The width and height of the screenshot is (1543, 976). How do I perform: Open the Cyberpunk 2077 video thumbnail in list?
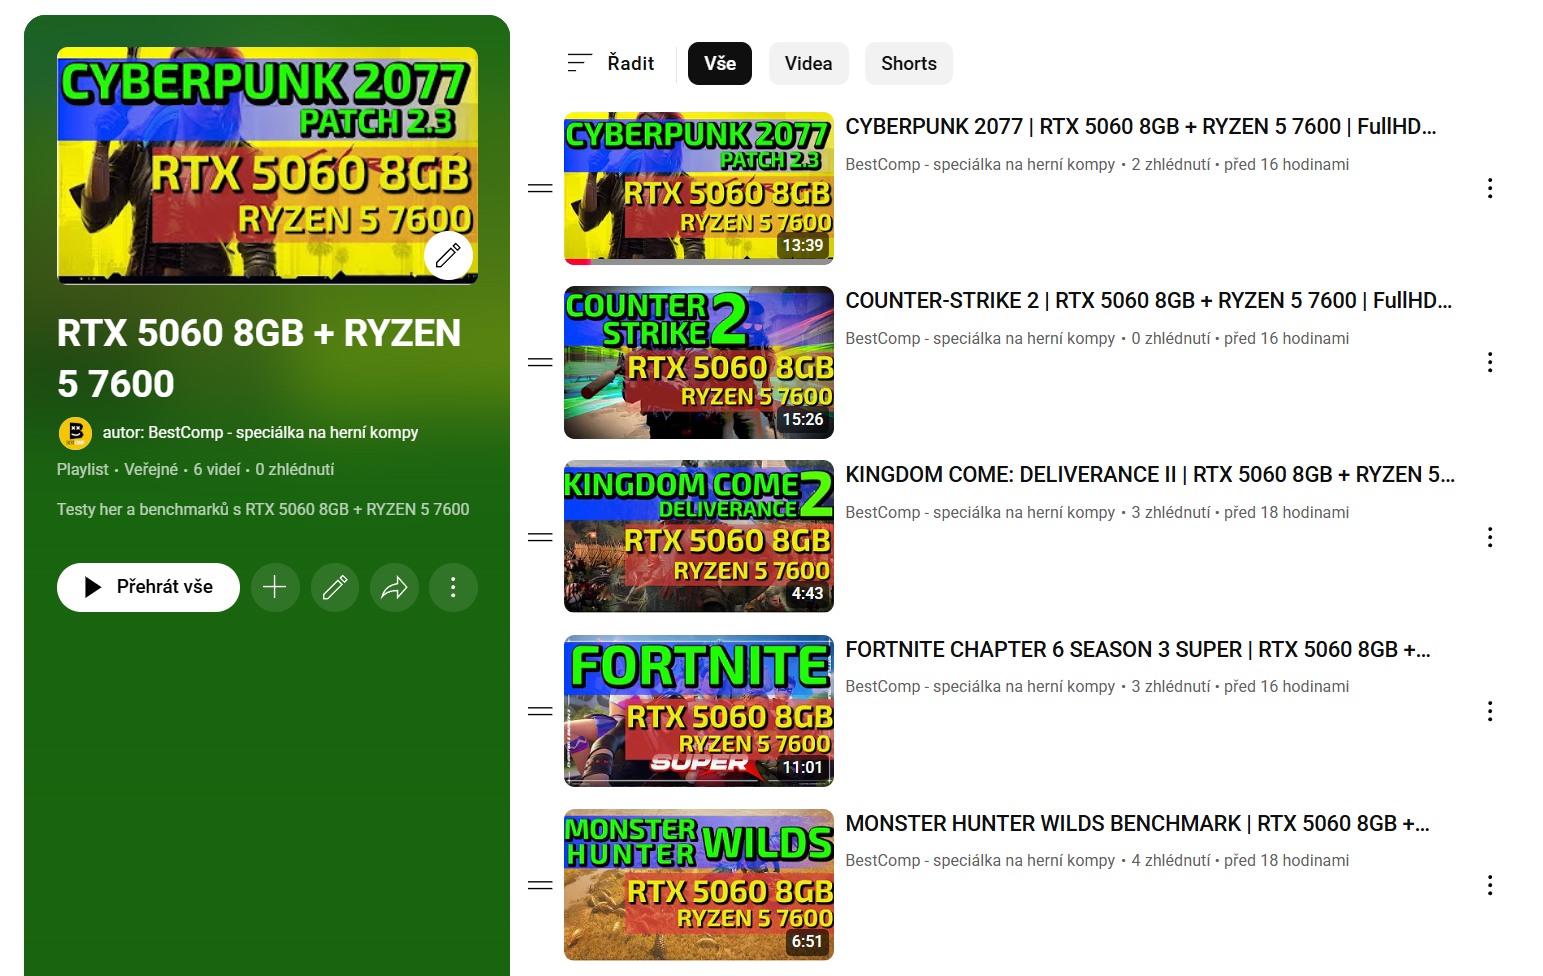tap(699, 188)
